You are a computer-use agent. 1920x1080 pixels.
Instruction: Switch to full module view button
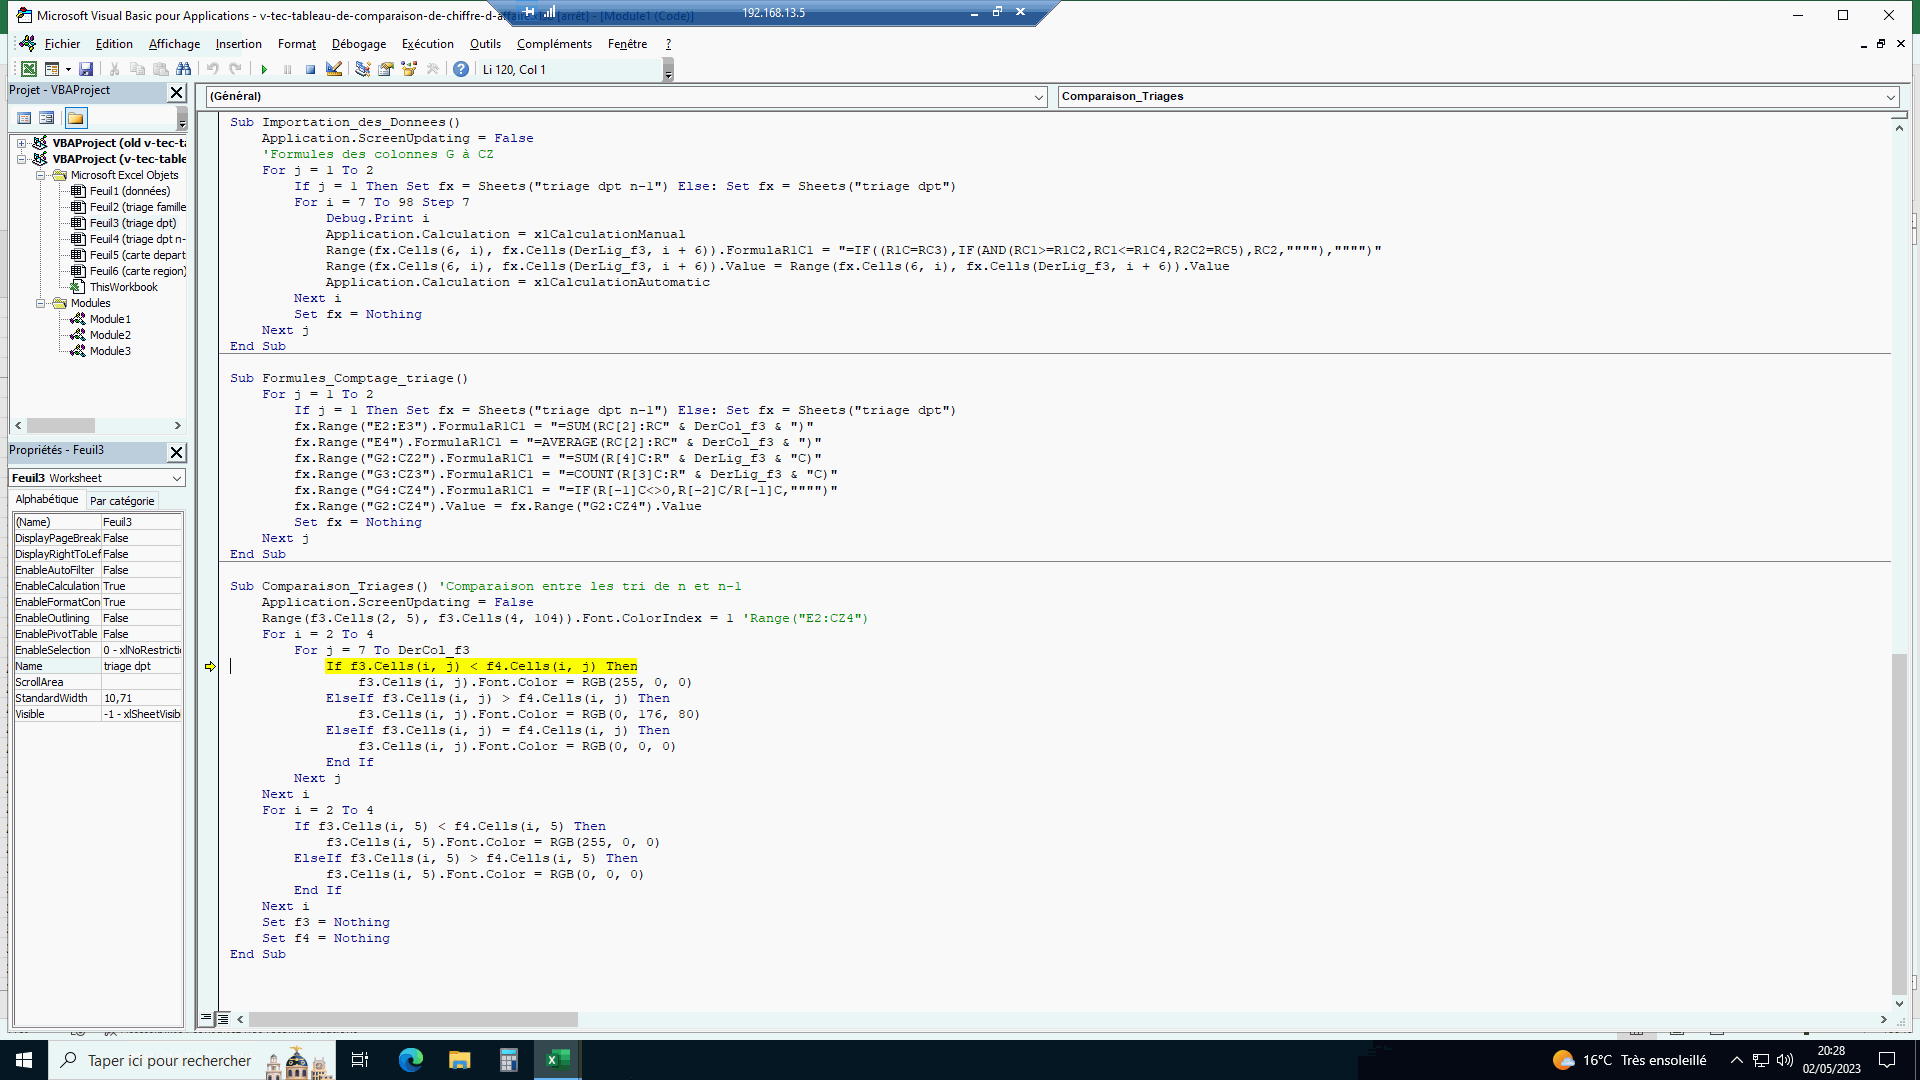223,1019
